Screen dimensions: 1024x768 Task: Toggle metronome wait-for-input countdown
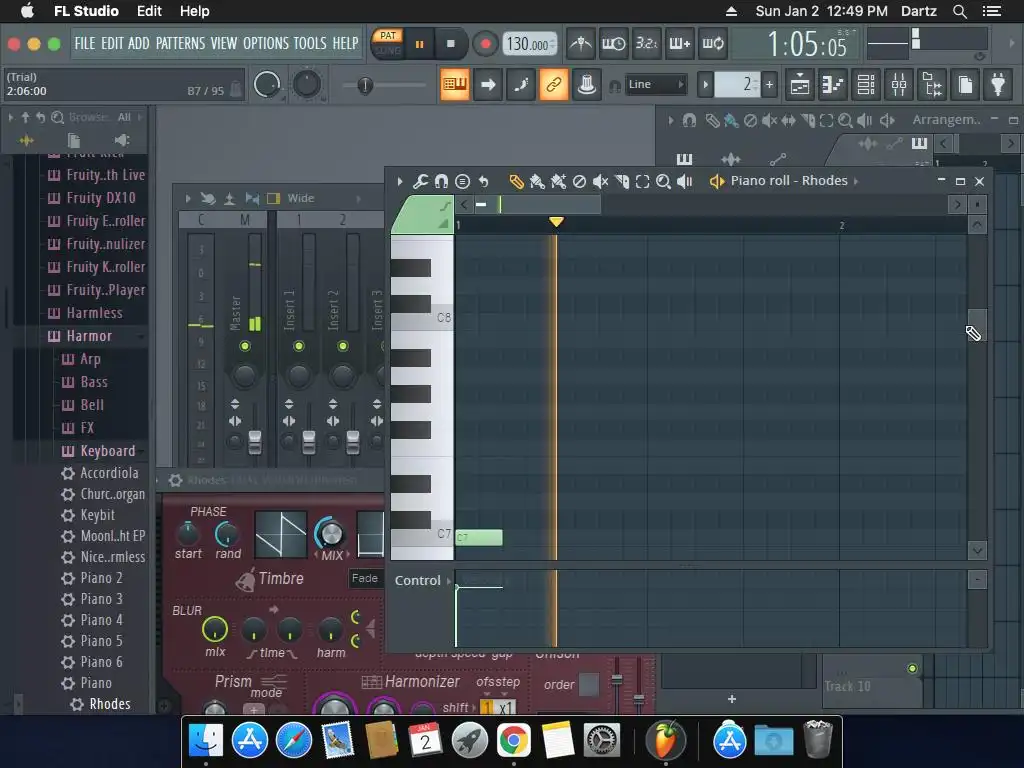[613, 44]
